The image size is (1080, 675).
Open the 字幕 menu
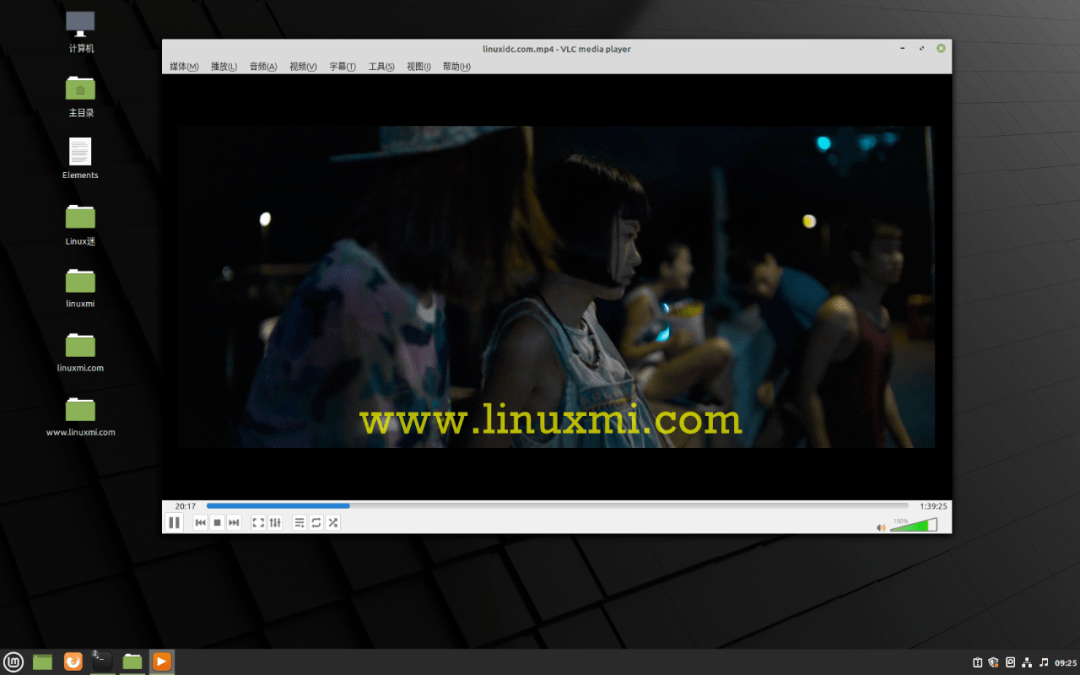342,66
